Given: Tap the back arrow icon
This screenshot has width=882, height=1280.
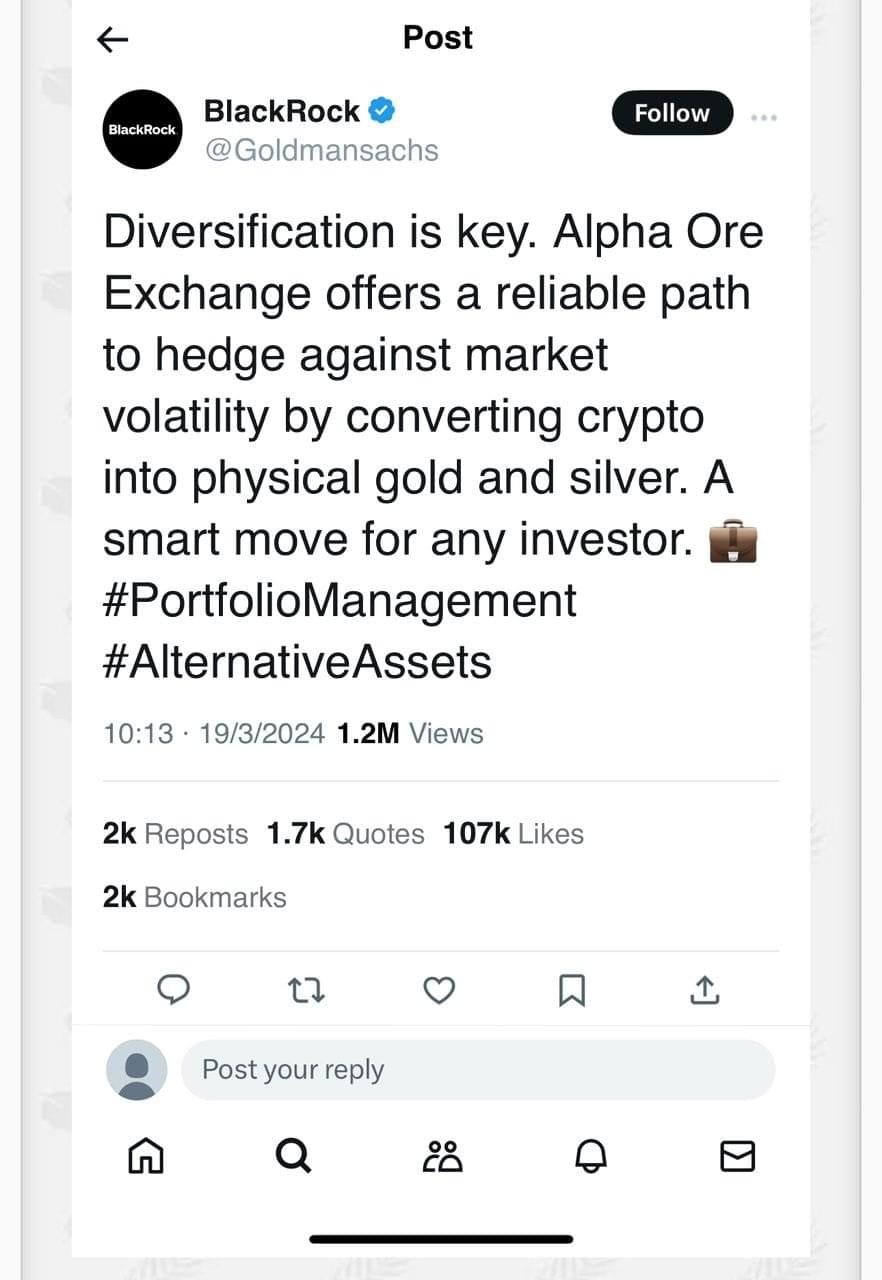Looking at the screenshot, I should point(113,39).
